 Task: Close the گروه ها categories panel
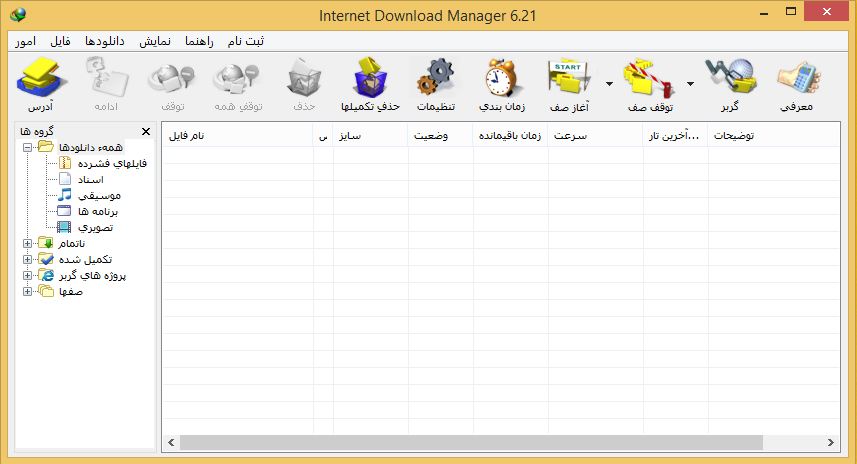(x=146, y=131)
